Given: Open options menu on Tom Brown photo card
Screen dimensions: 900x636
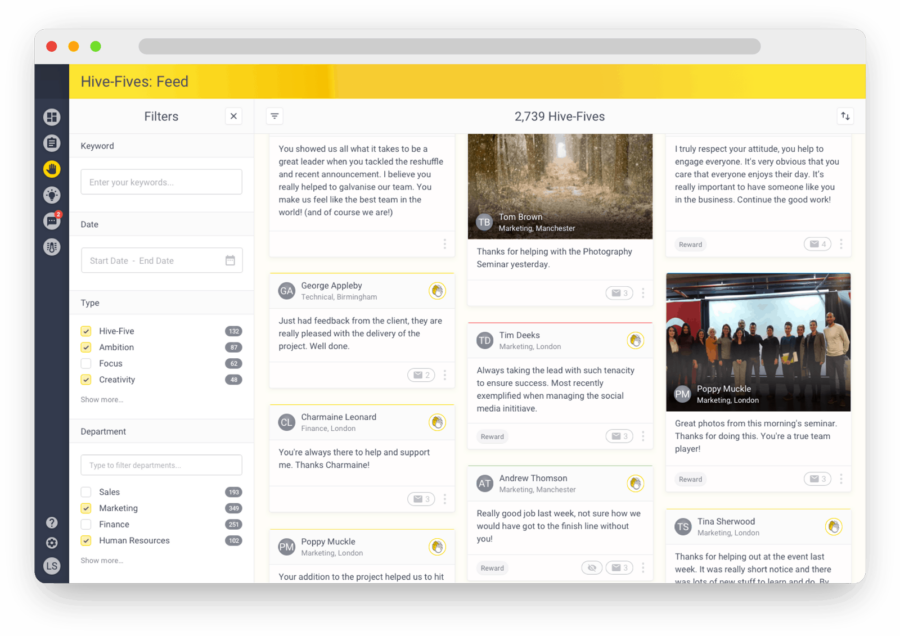Looking at the screenshot, I should coord(643,293).
